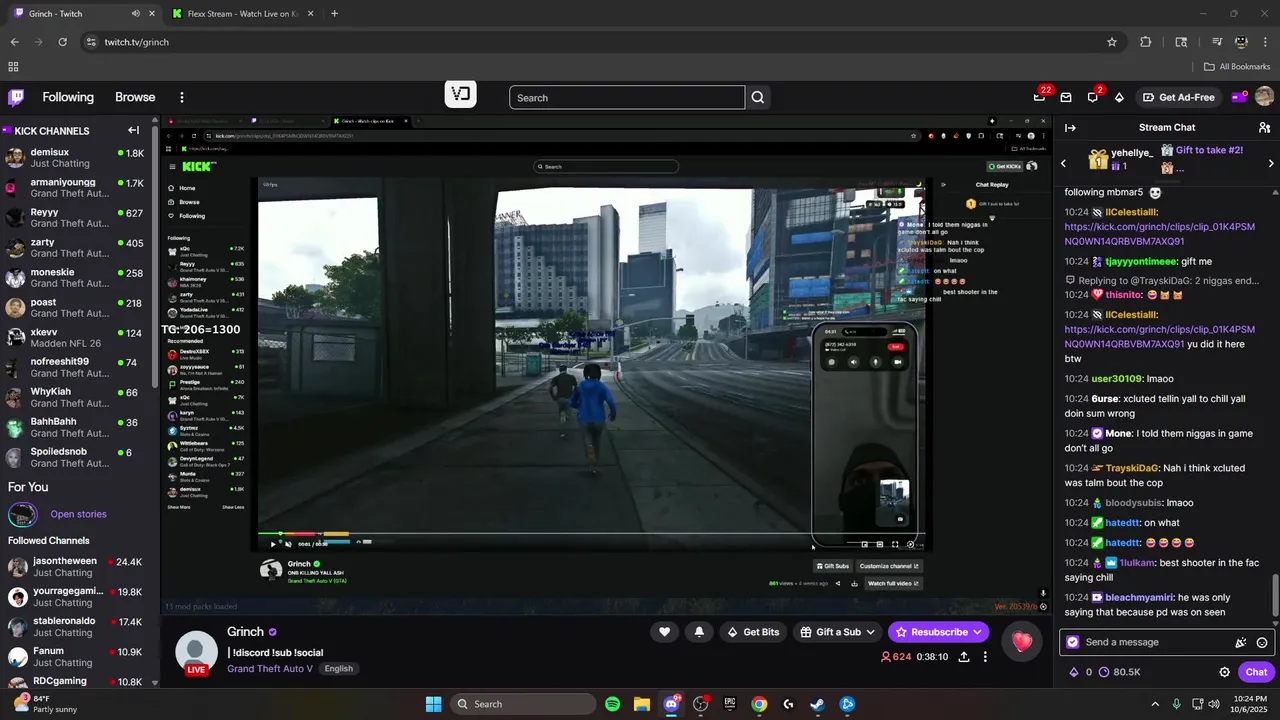This screenshot has width=1280, height=720.
Task: Open Prime loot inbox icon with 22 badge
Action: tap(1040, 97)
